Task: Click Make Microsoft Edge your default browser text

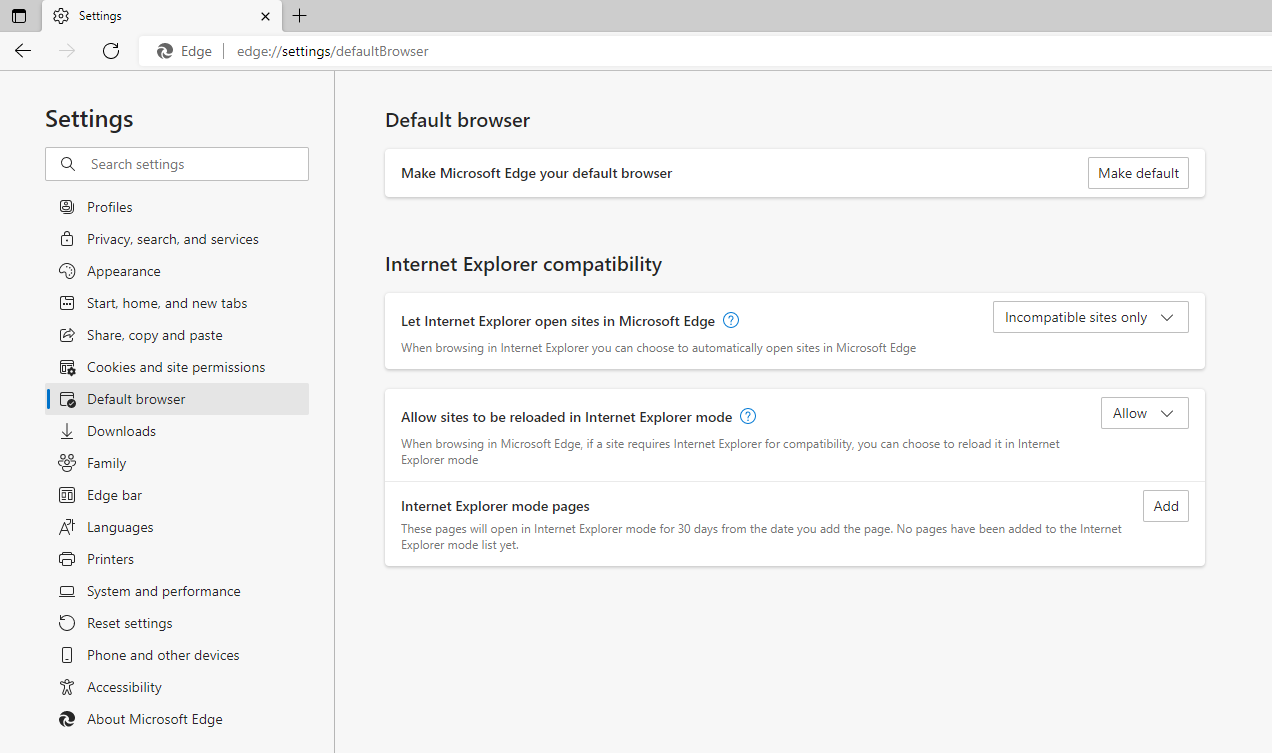Action: tap(536, 173)
